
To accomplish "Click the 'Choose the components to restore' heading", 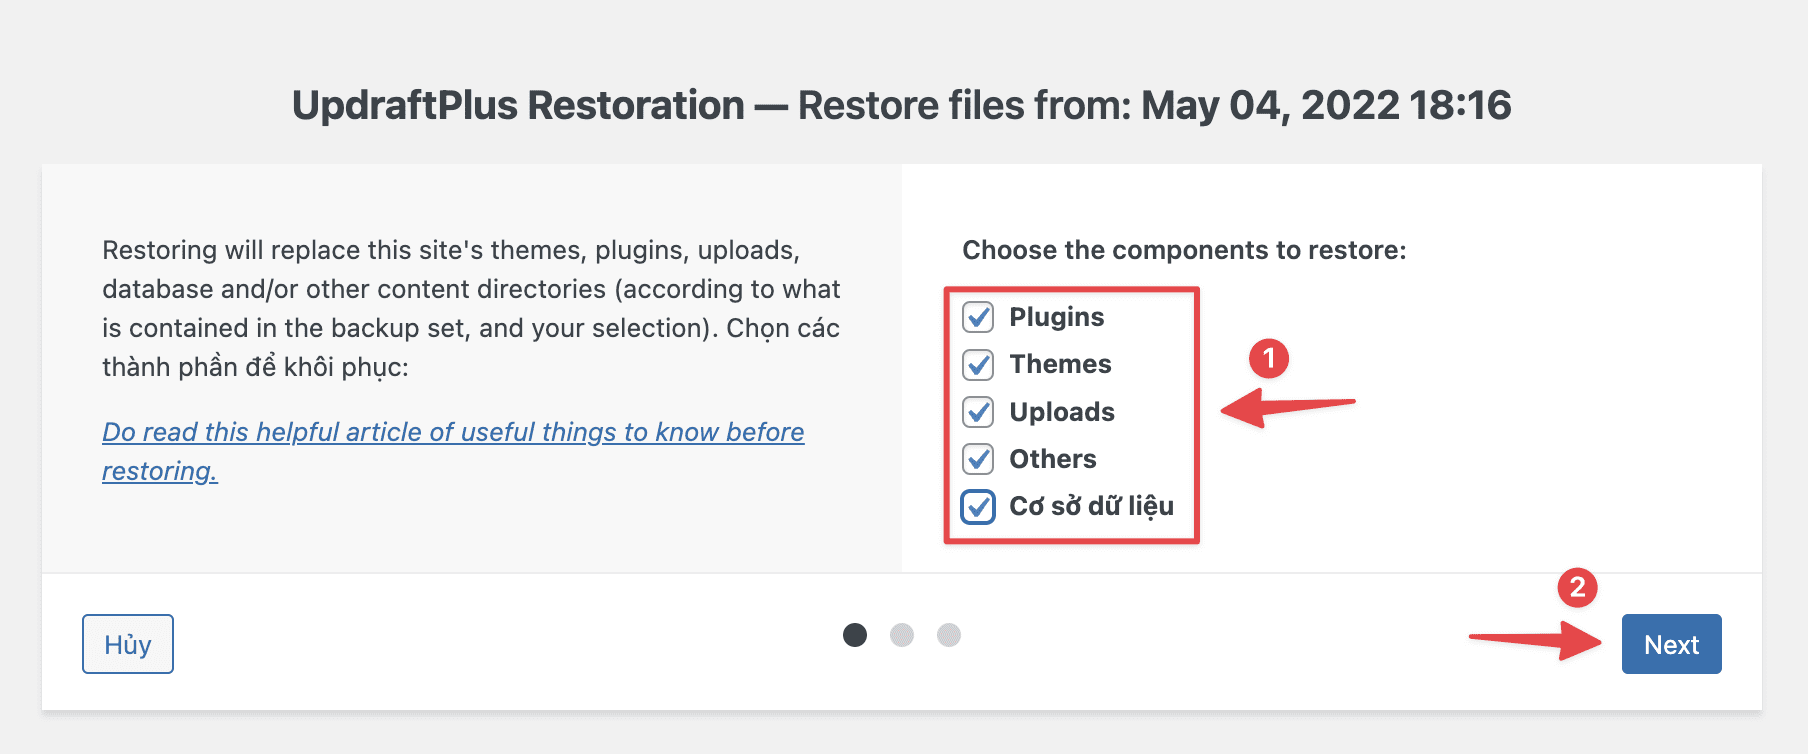I will coord(1185,250).
